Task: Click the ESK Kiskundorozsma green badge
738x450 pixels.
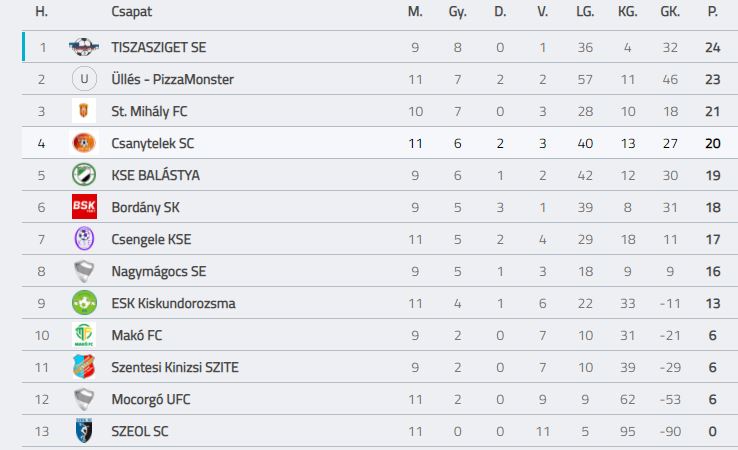Action: click(84, 303)
